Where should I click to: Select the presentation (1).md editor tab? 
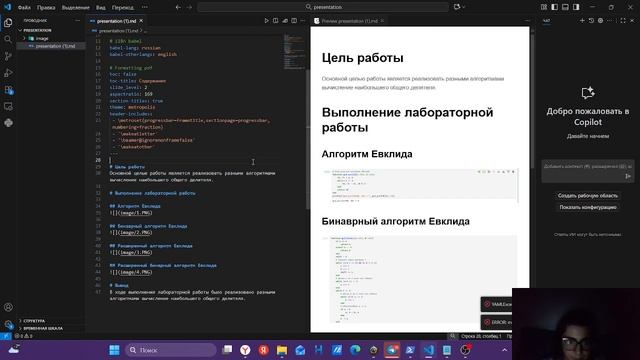(116, 21)
